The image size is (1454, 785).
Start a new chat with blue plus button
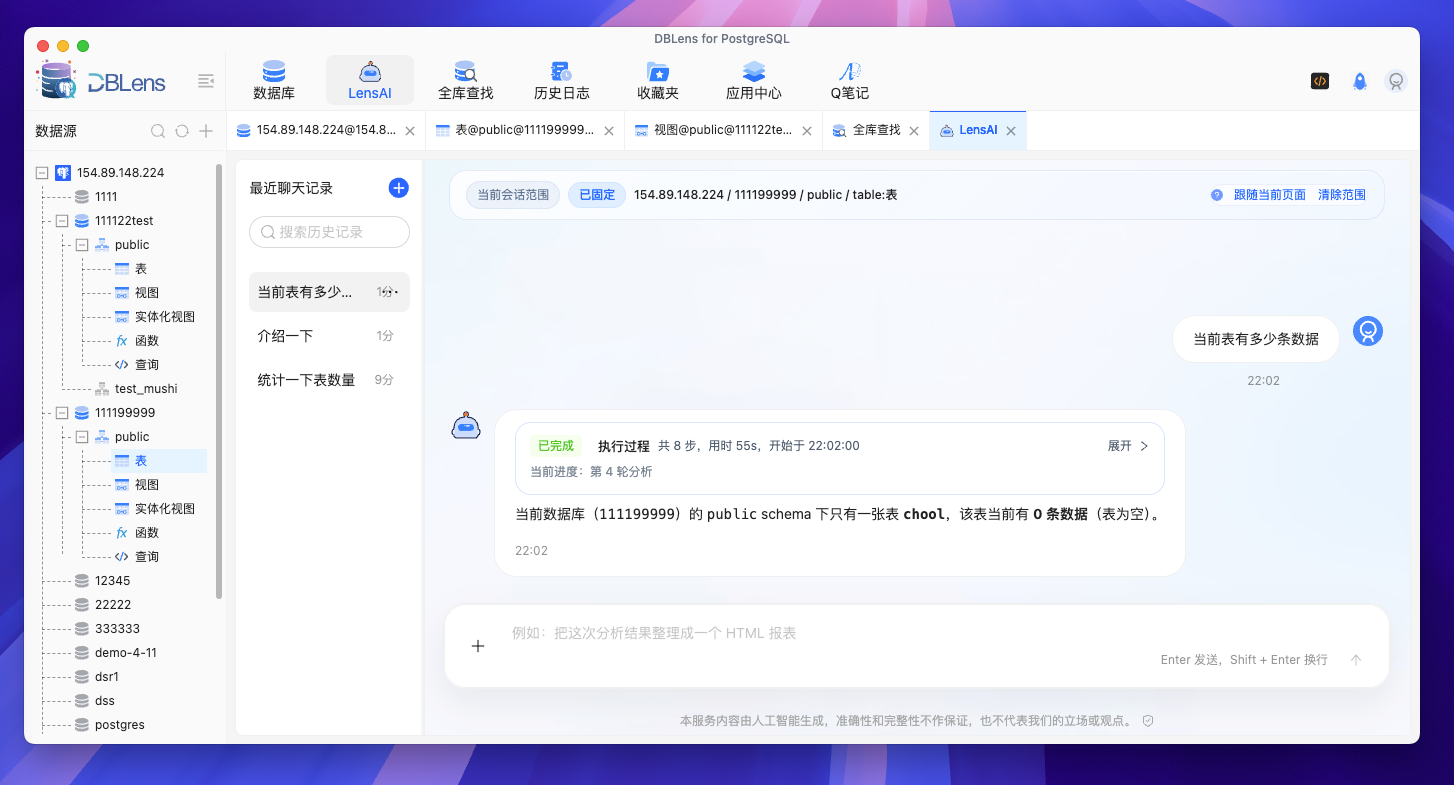tap(398, 188)
